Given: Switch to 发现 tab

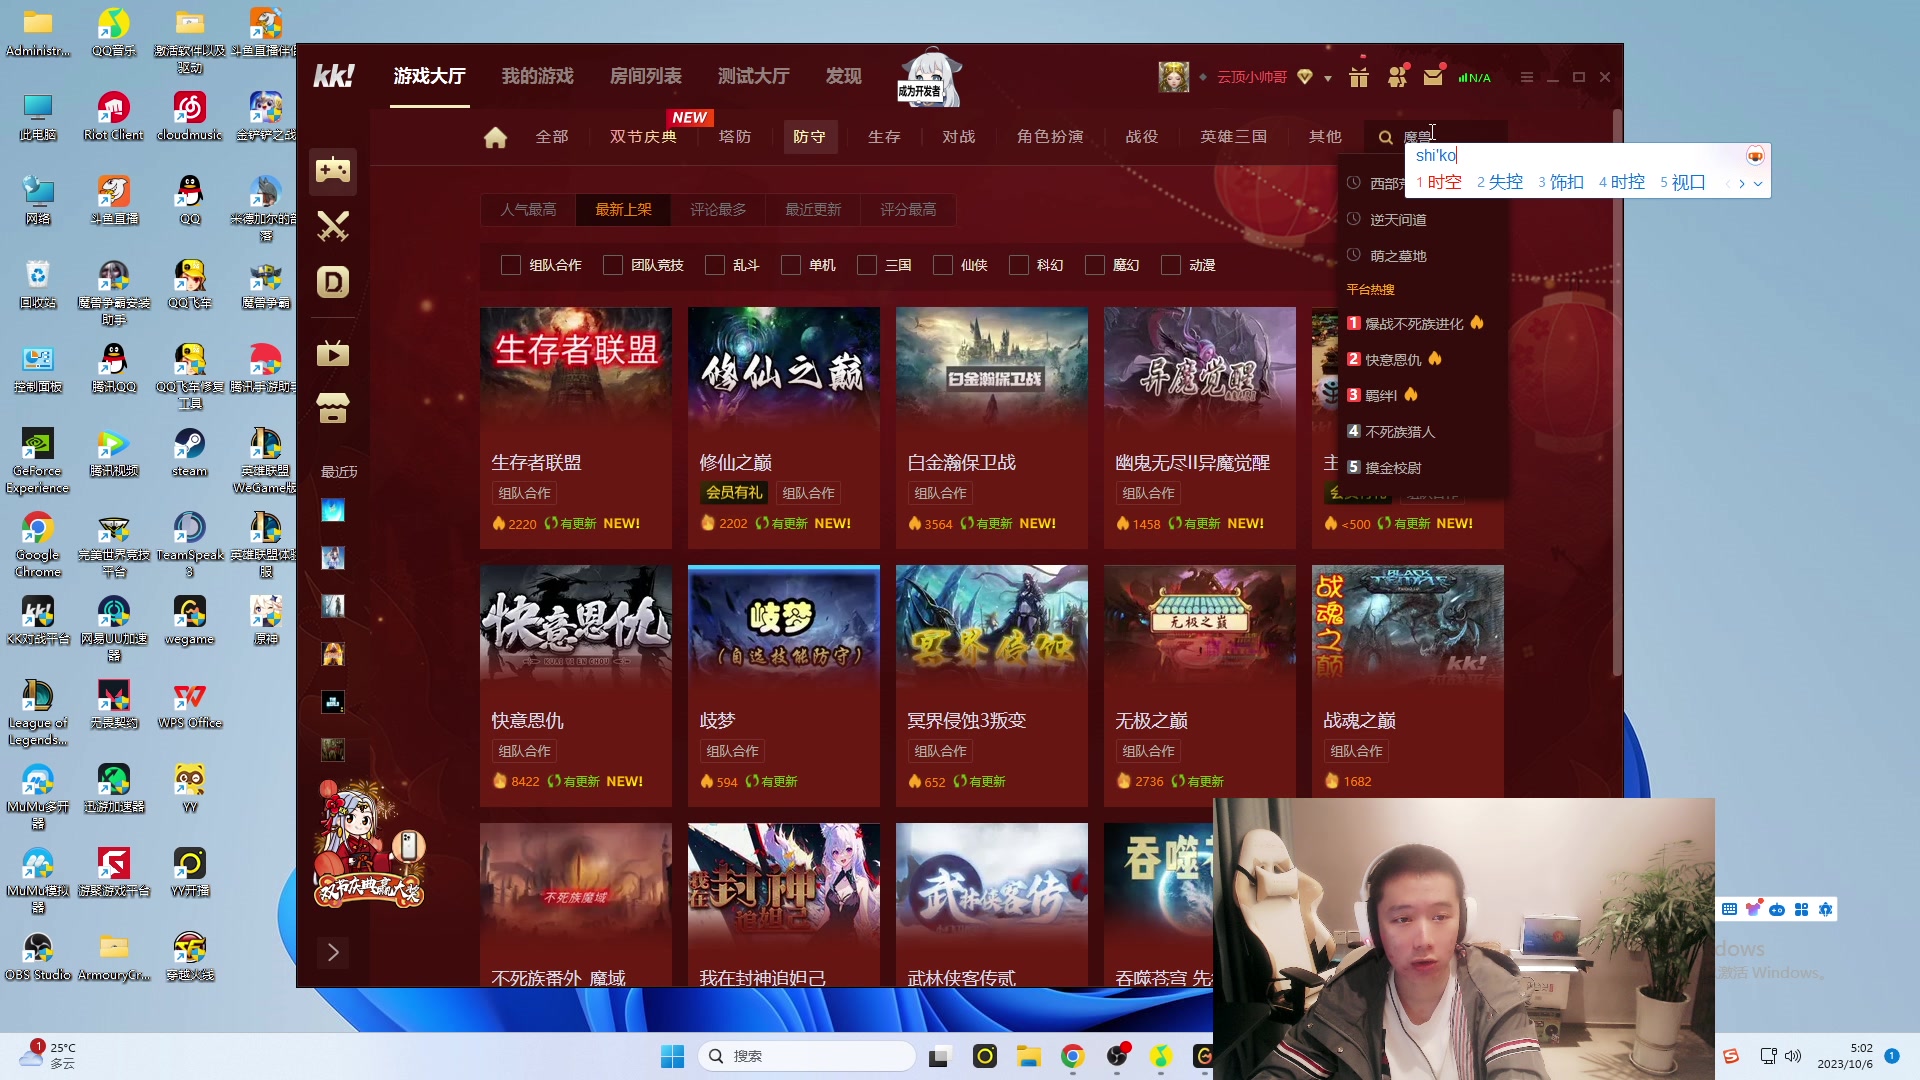Looking at the screenshot, I should (844, 76).
